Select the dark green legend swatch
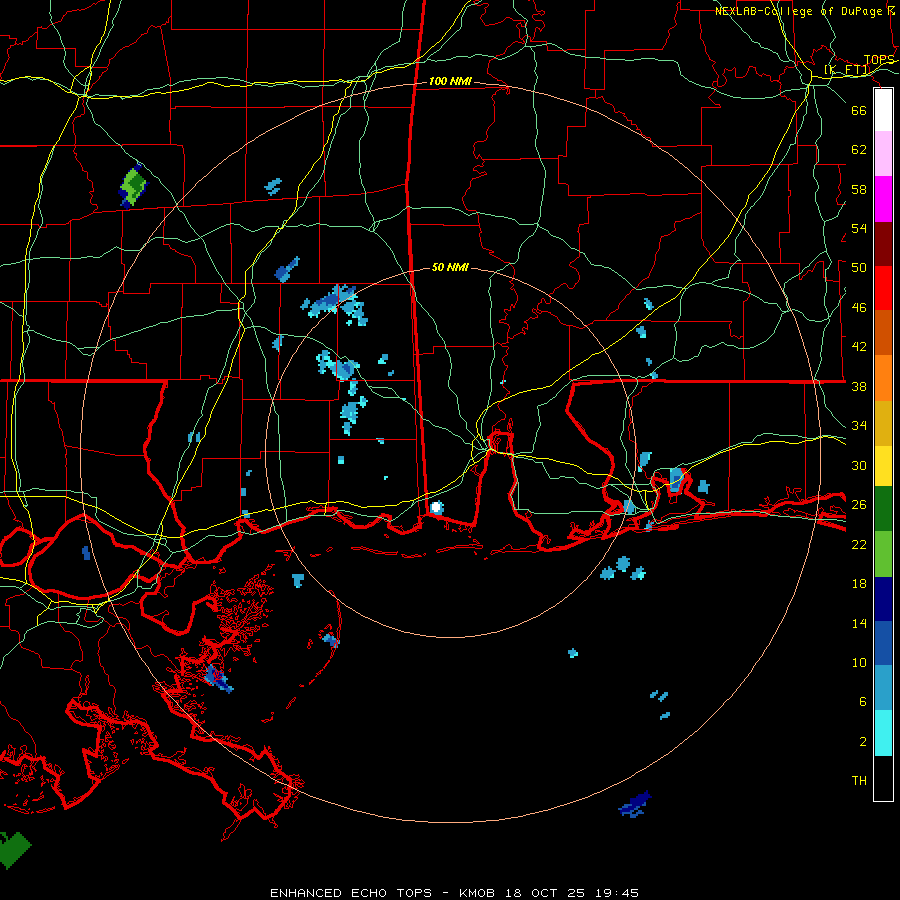Screen dimensions: 900x900 883,509
